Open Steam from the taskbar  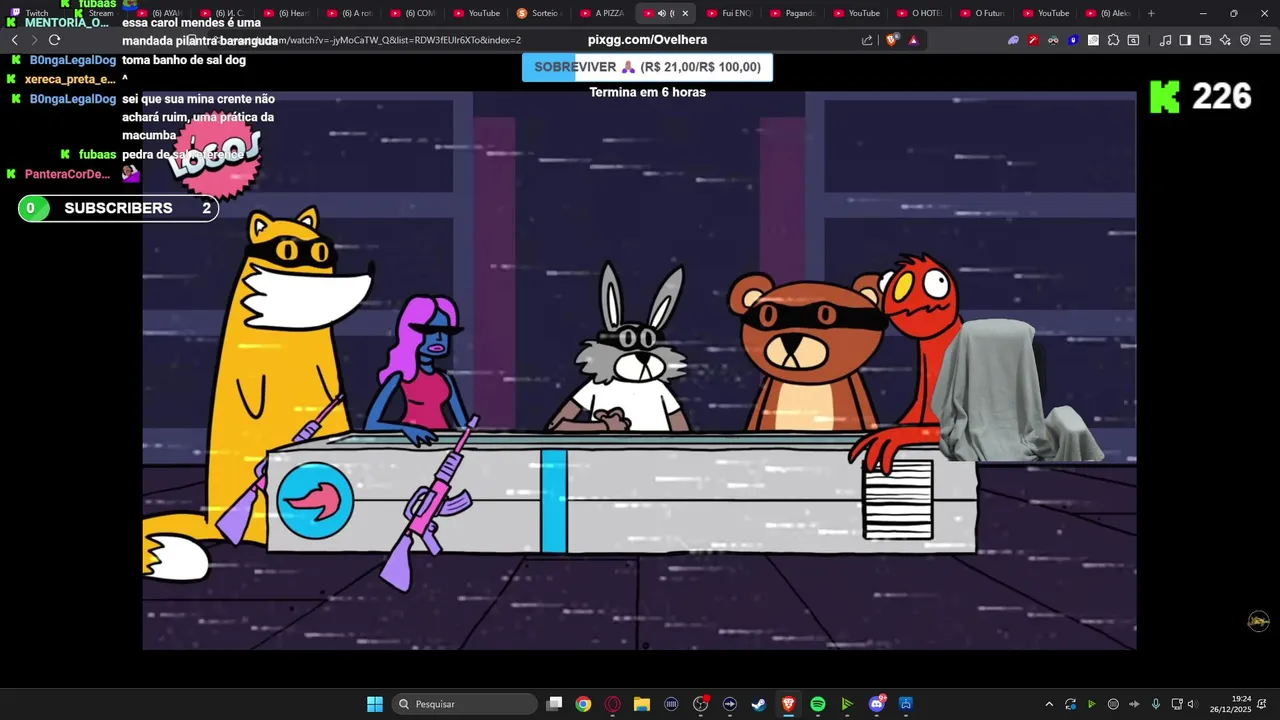click(759, 704)
